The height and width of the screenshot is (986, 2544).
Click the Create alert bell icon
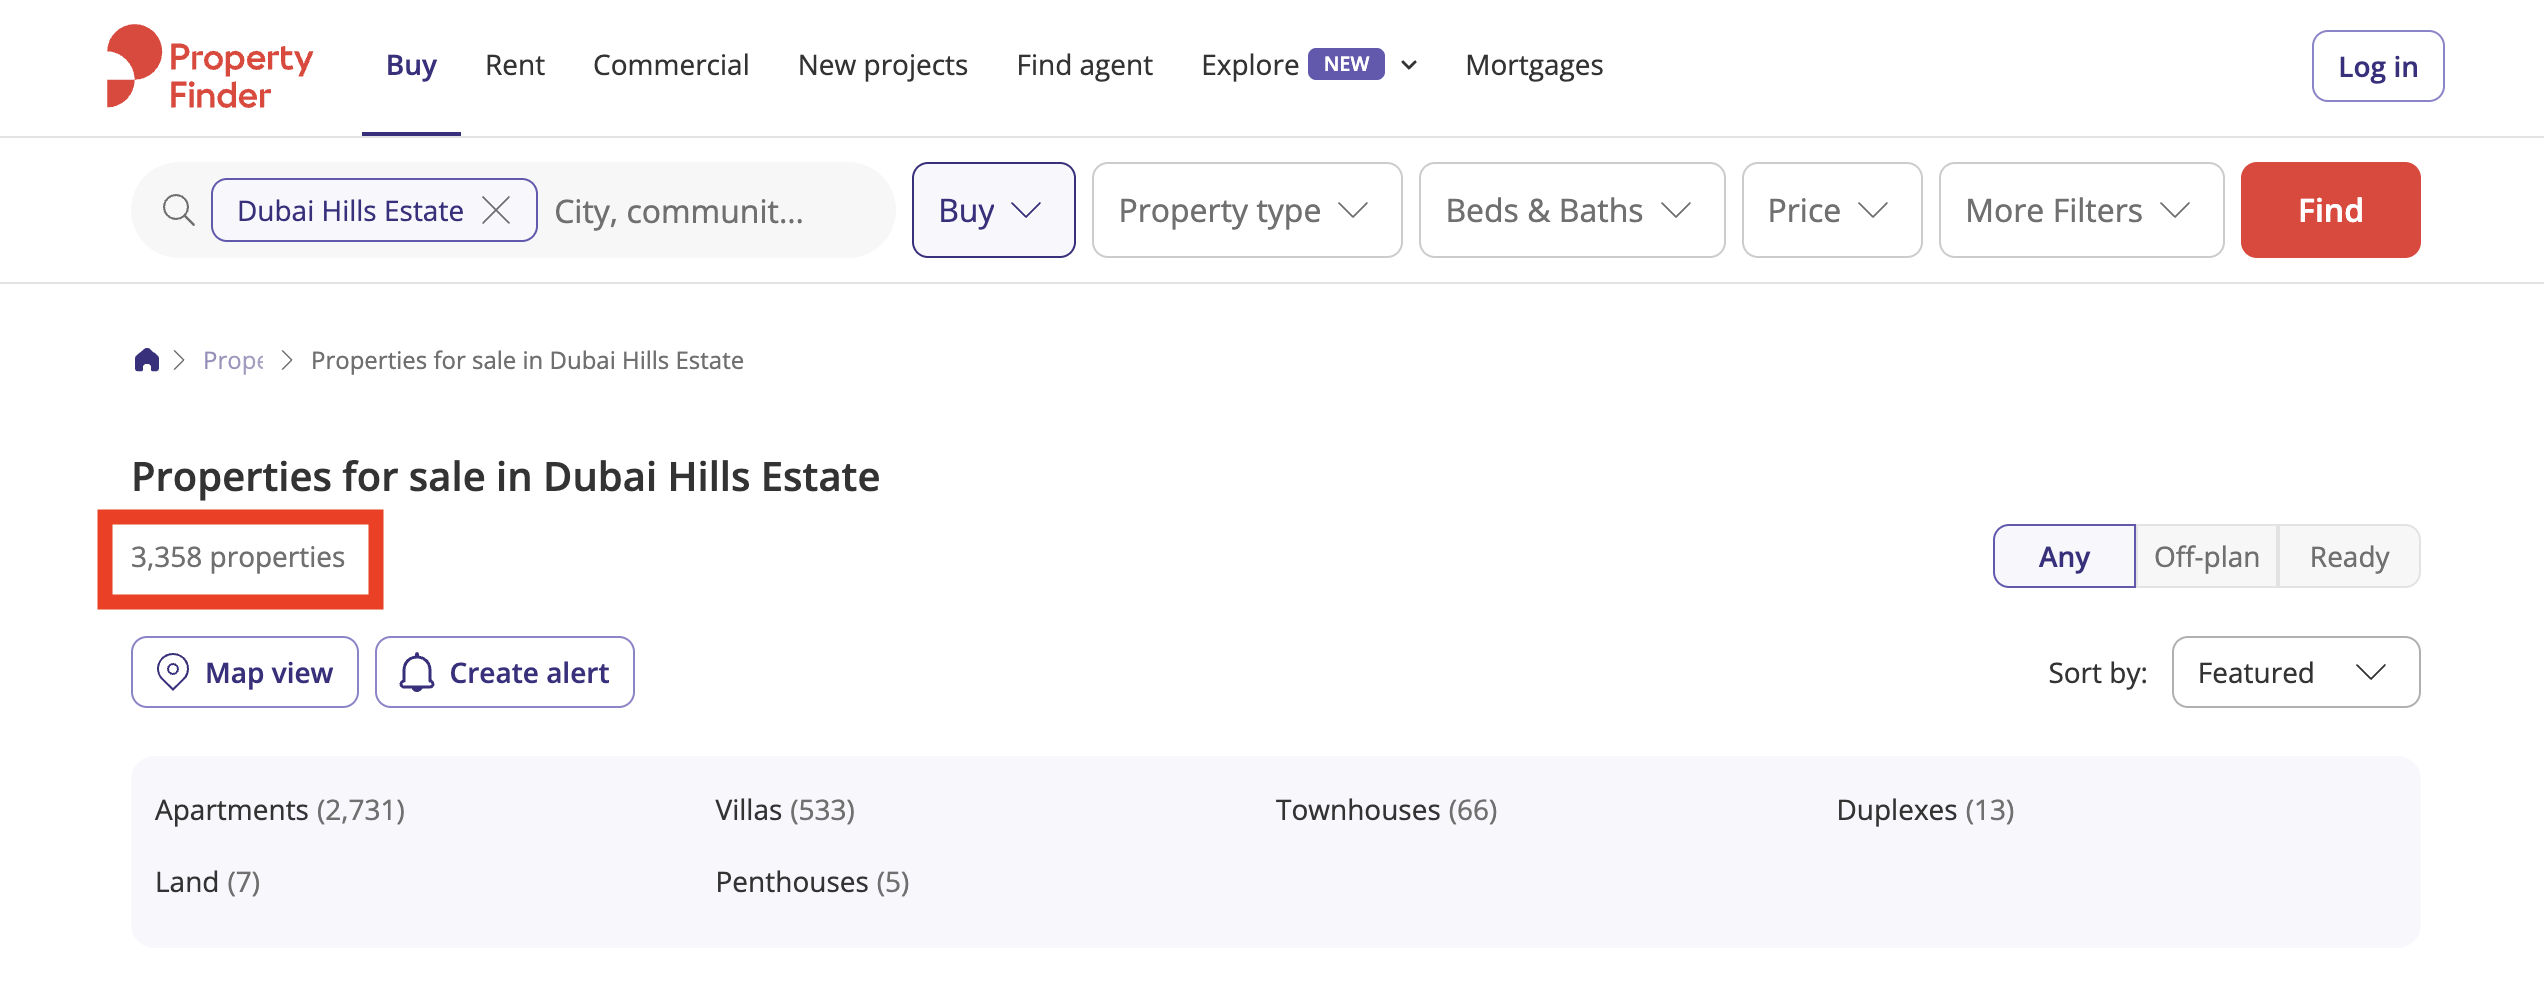pos(417,673)
